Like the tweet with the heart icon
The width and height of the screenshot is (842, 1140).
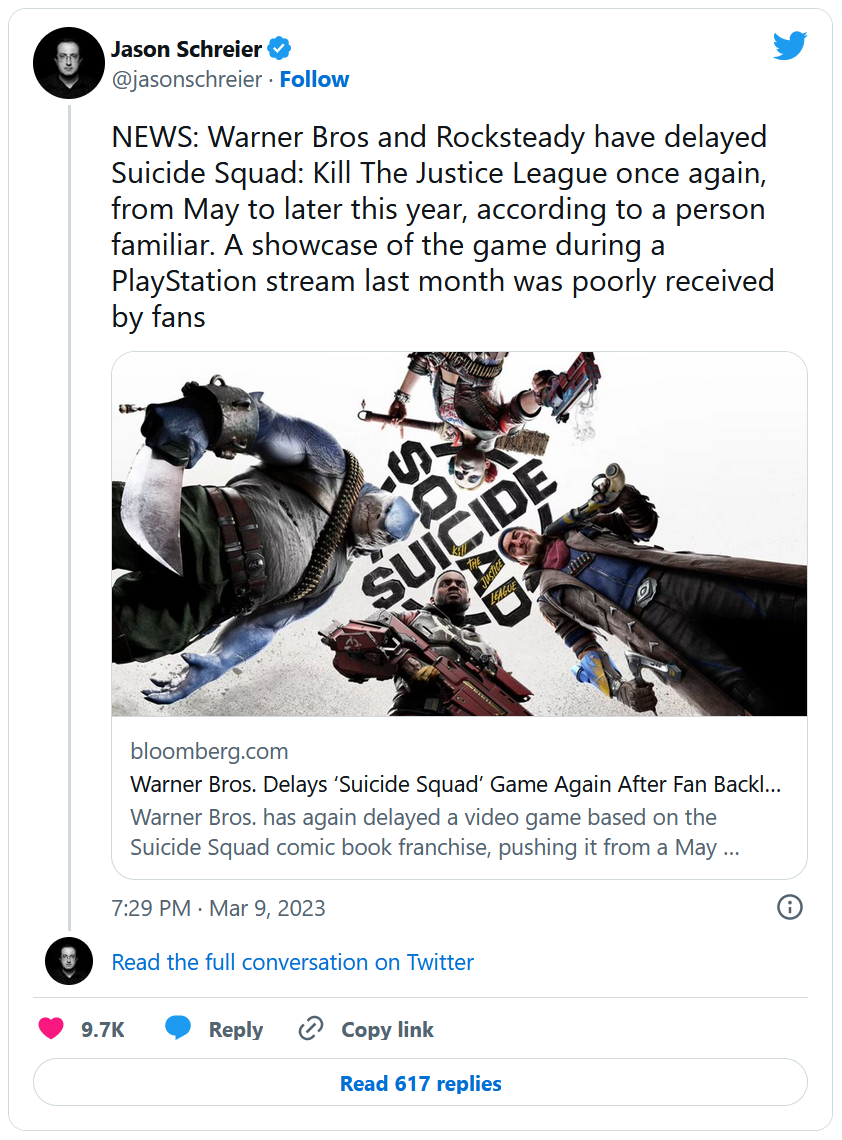coord(51,1029)
